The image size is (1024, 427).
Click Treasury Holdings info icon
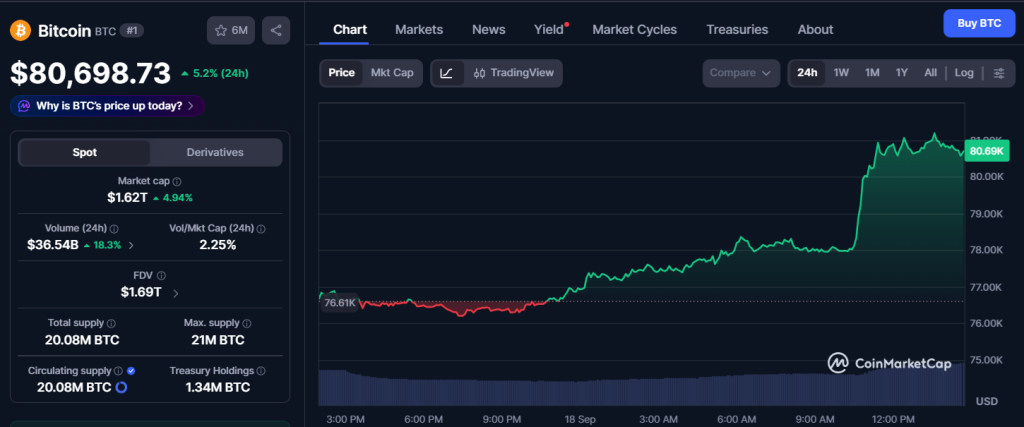point(261,371)
